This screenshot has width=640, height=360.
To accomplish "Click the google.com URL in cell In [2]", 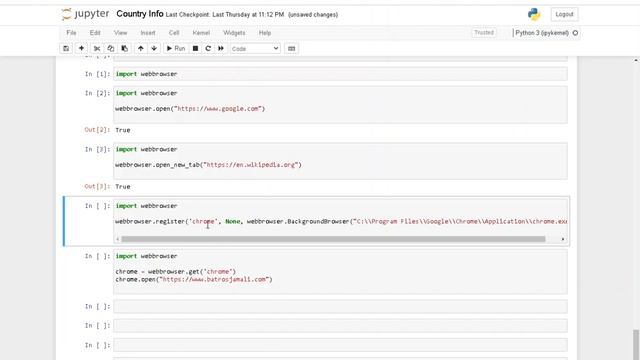I will tap(220, 109).
